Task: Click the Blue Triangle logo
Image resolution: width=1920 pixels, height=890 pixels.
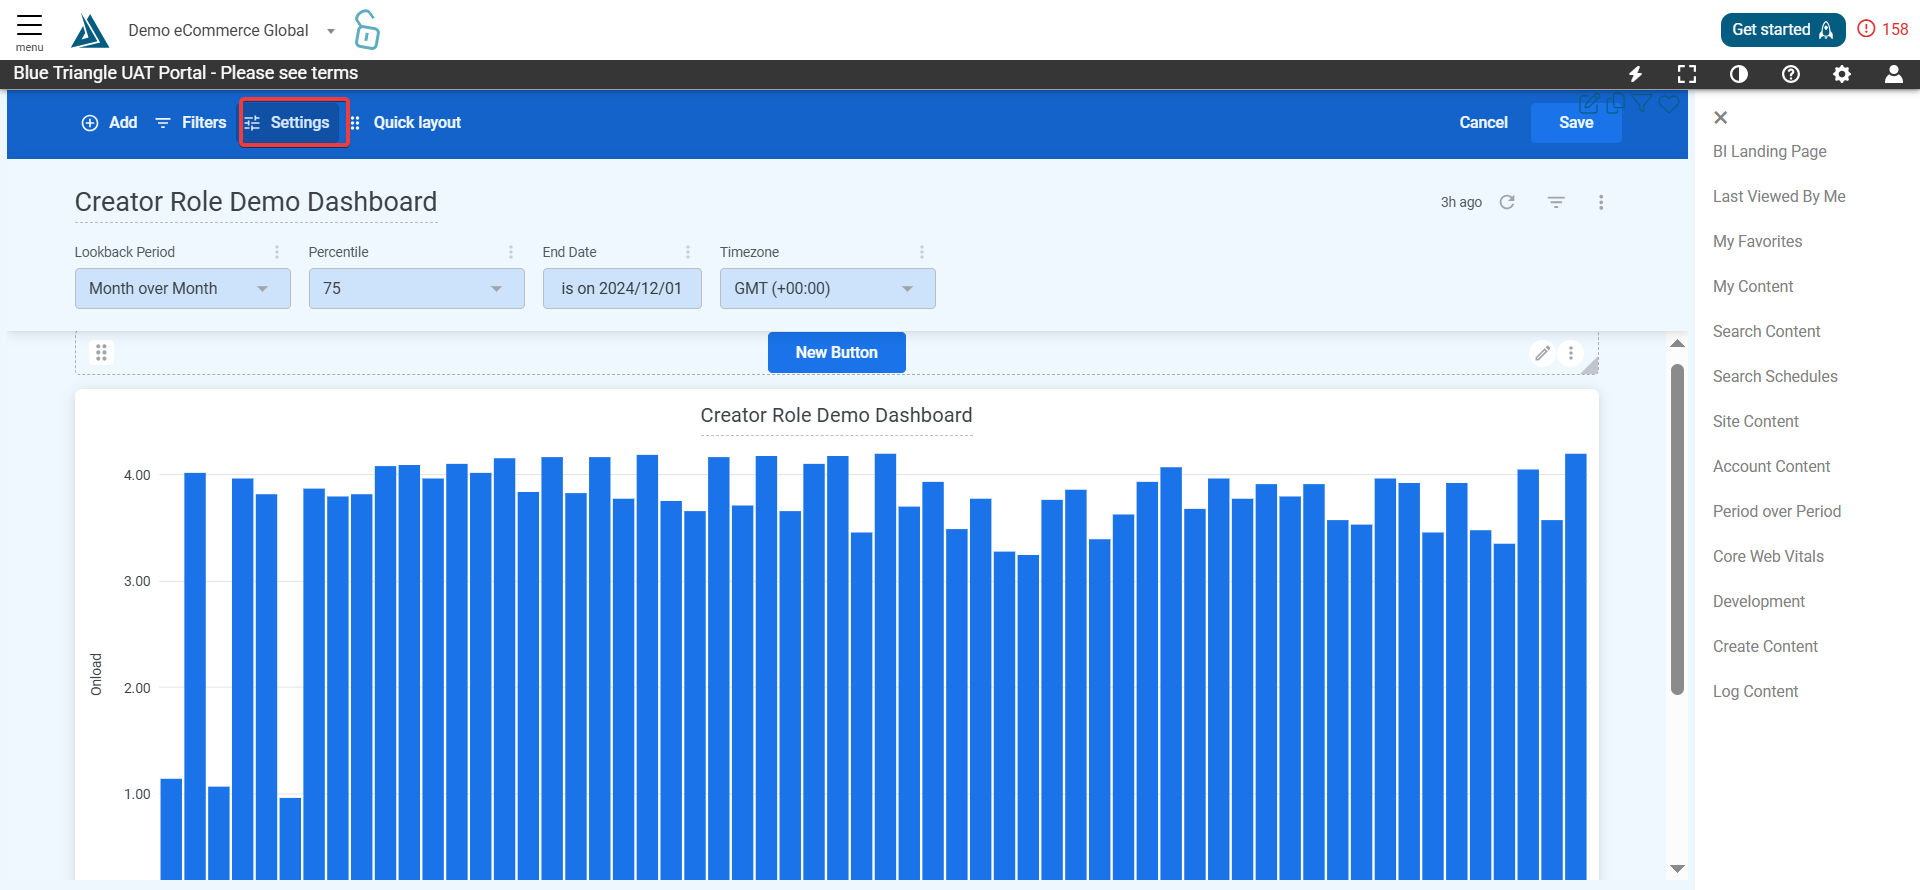Action: pos(90,31)
